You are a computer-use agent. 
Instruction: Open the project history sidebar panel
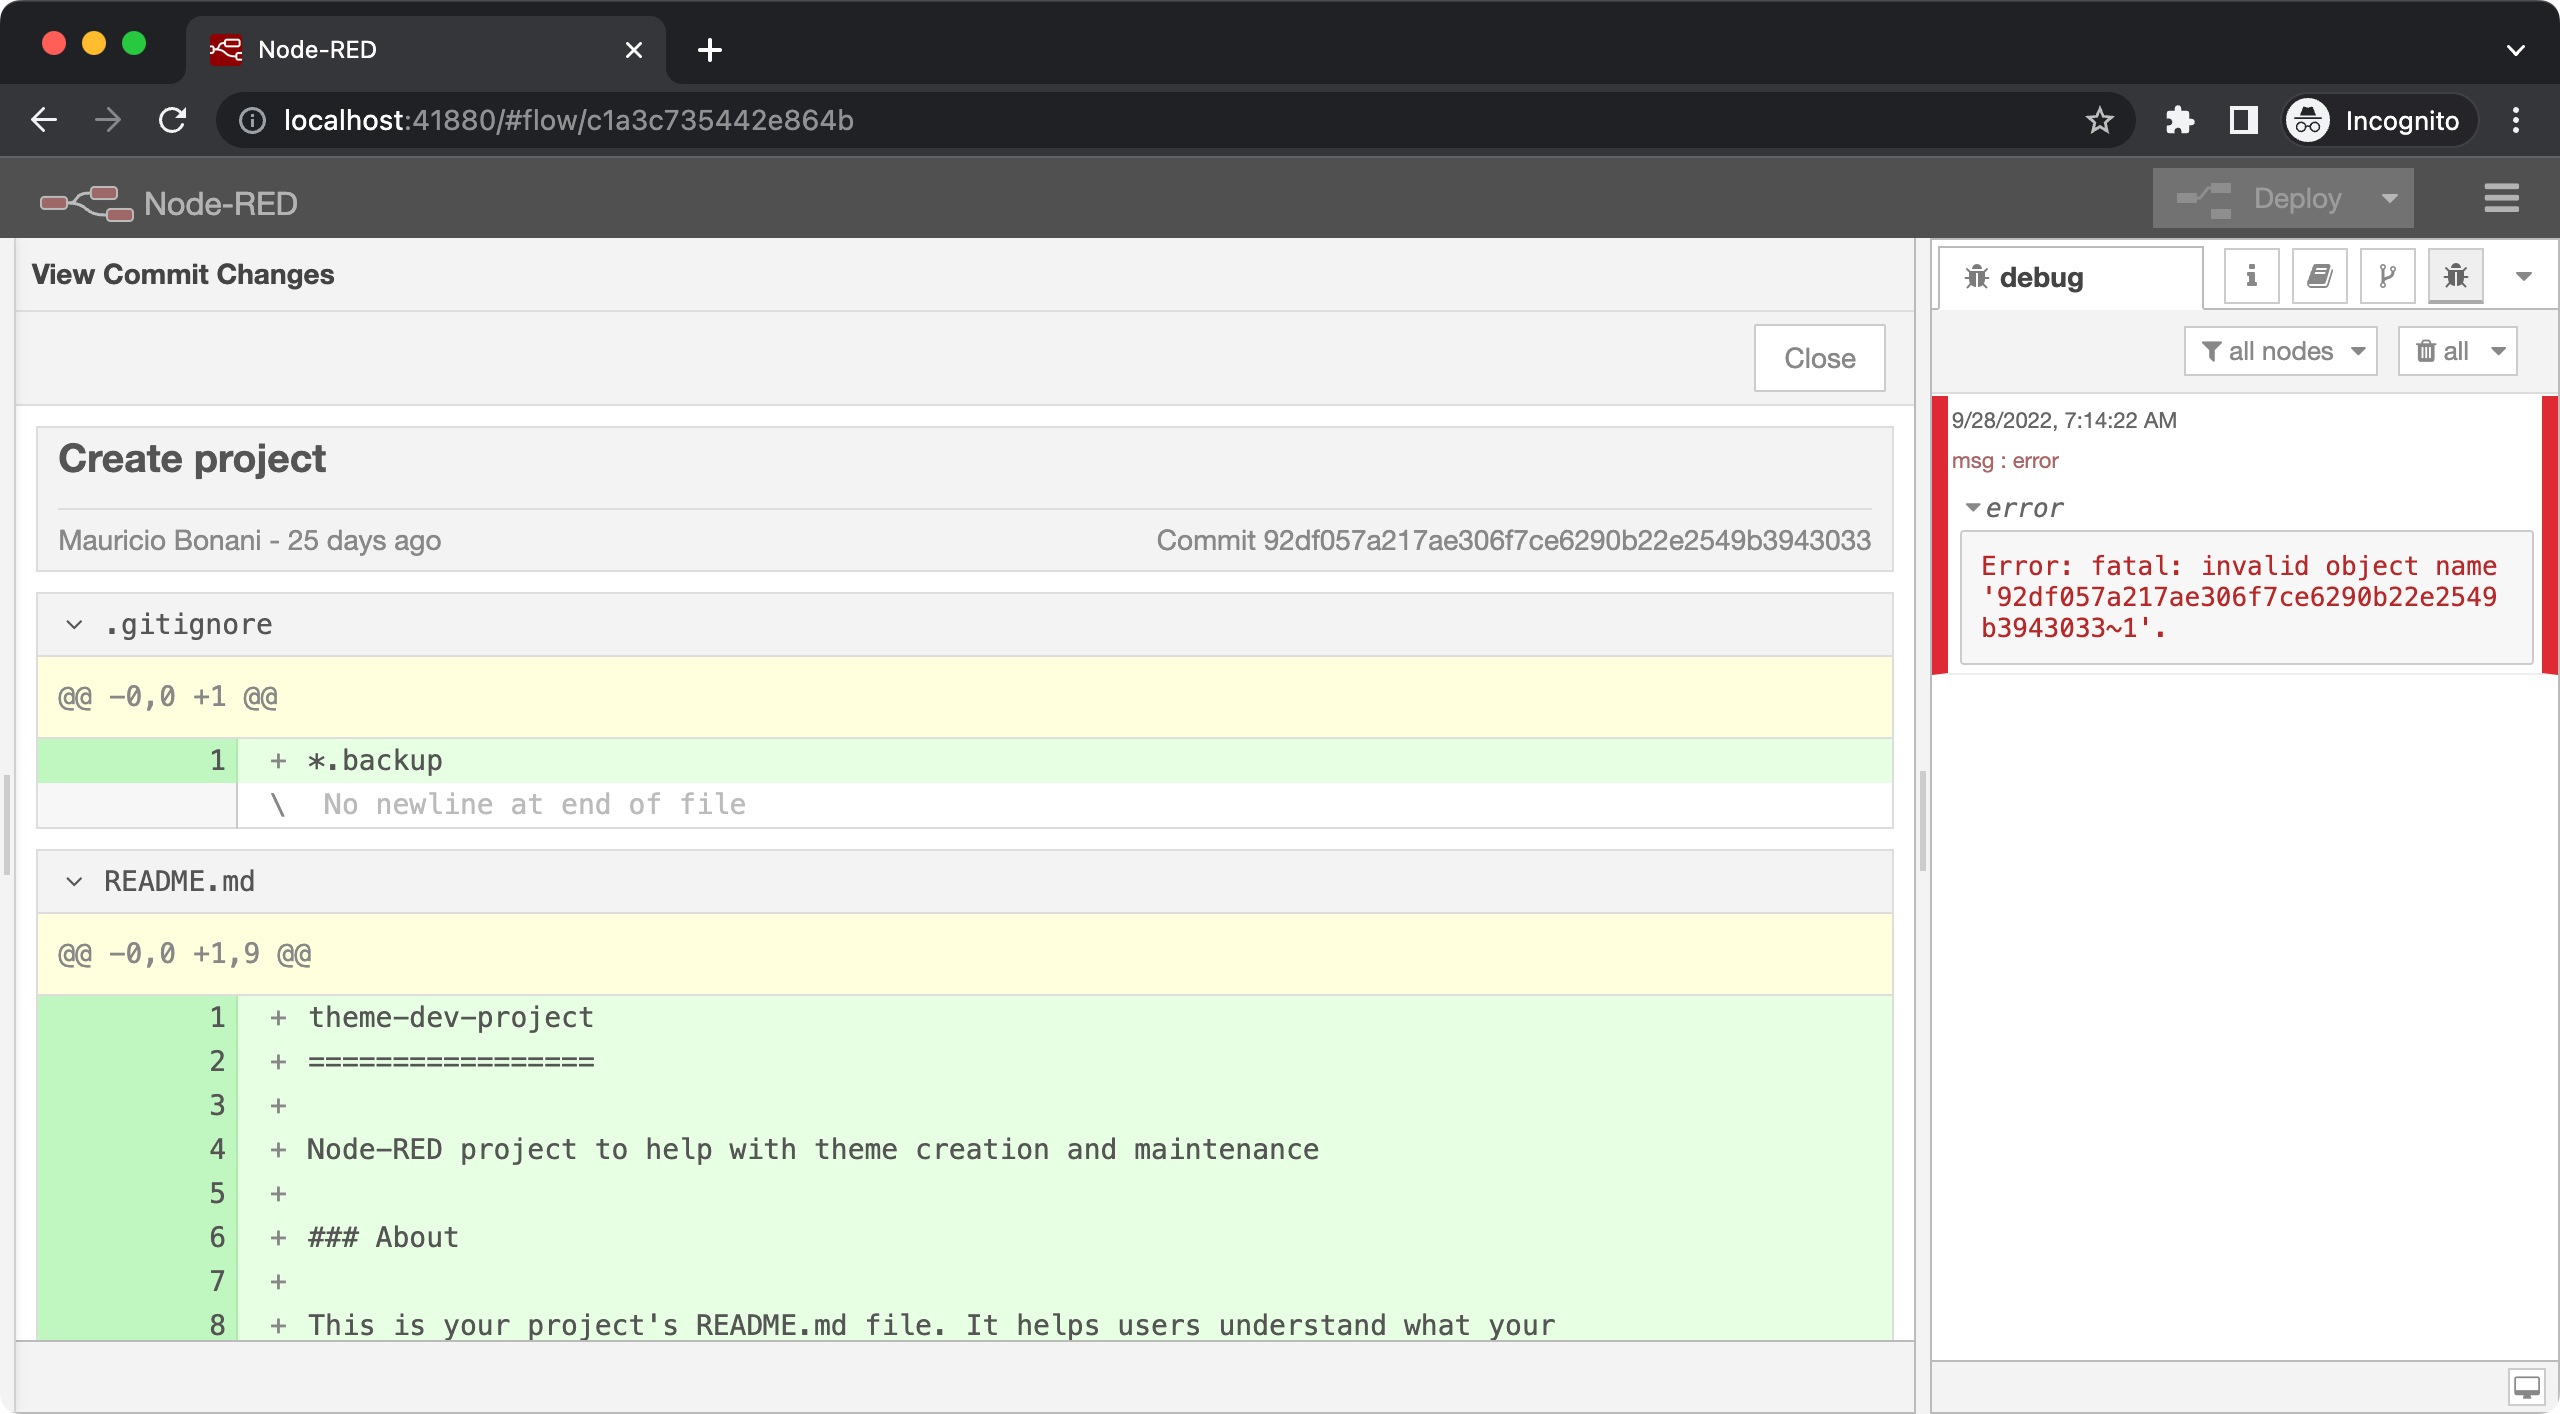pyautogui.click(x=2387, y=276)
